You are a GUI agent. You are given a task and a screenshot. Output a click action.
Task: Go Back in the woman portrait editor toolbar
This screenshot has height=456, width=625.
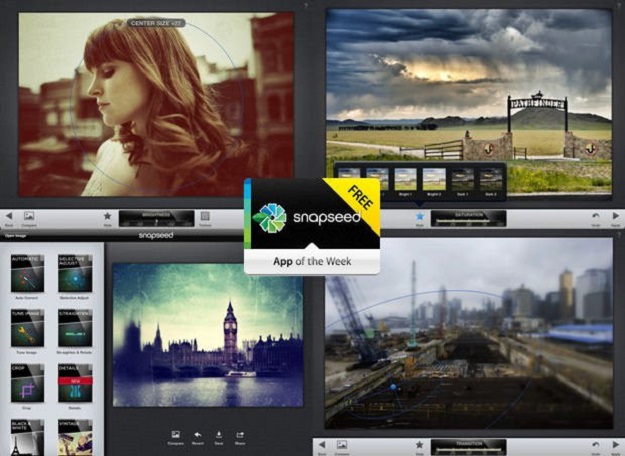[9, 218]
